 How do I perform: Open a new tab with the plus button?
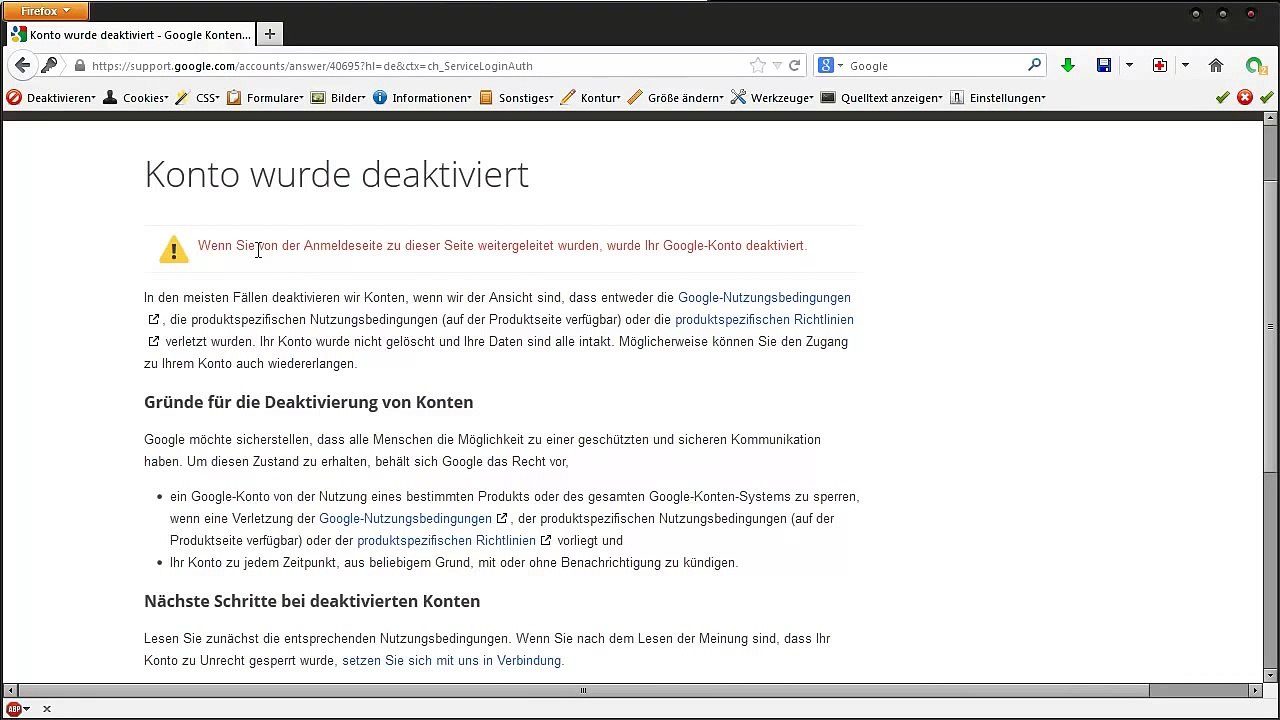tap(269, 34)
